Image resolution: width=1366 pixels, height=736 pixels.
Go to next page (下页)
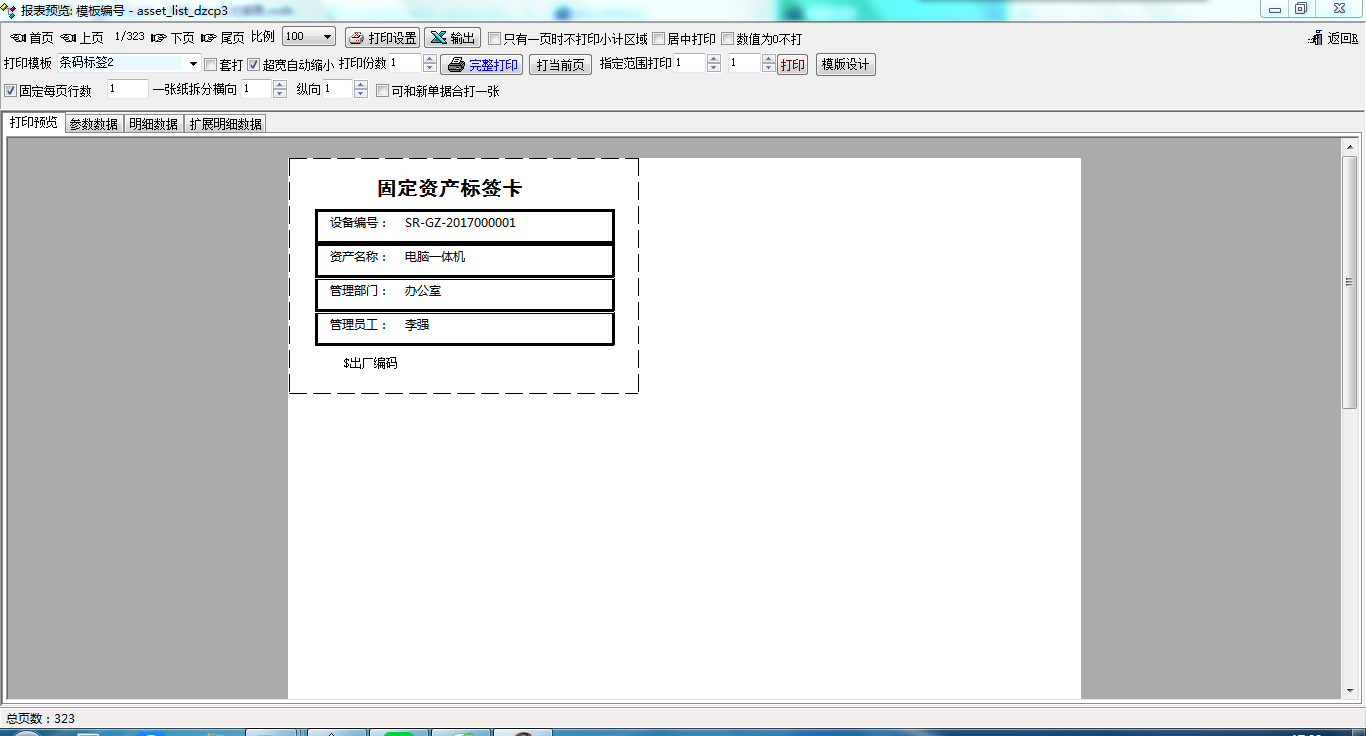[172, 38]
